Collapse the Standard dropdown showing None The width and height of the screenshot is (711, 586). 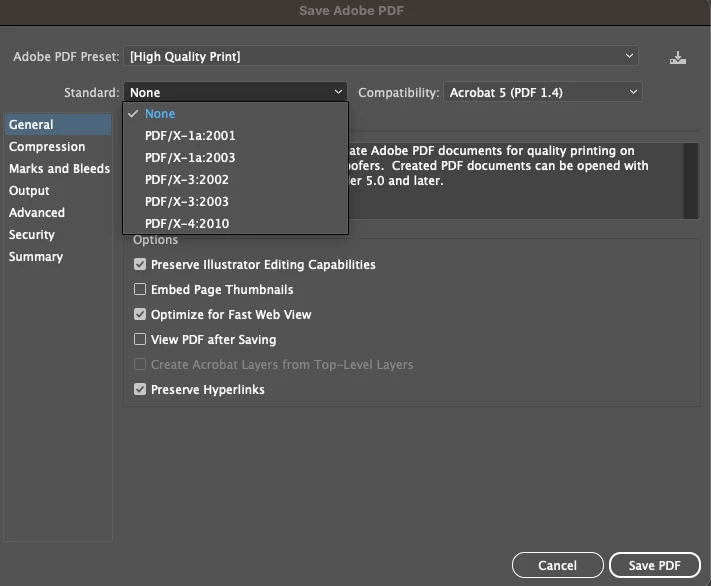(x=235, y=92)
